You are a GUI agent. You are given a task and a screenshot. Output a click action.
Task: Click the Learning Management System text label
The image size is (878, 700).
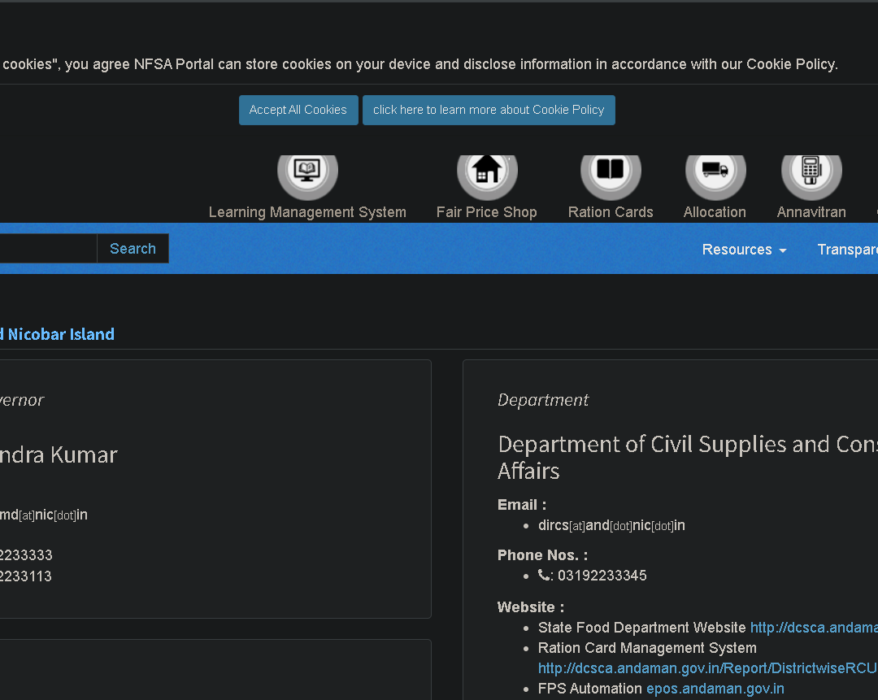coord(307,212)
